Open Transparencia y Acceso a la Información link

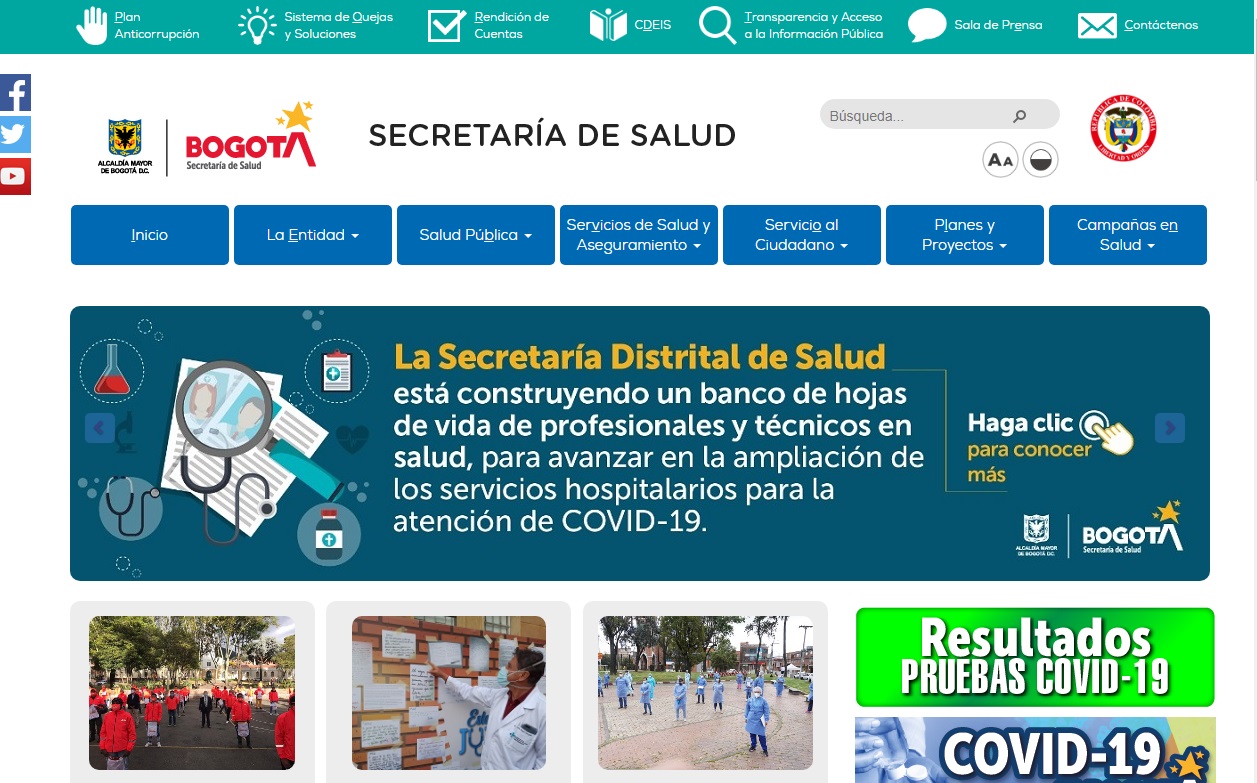point(813,26)
